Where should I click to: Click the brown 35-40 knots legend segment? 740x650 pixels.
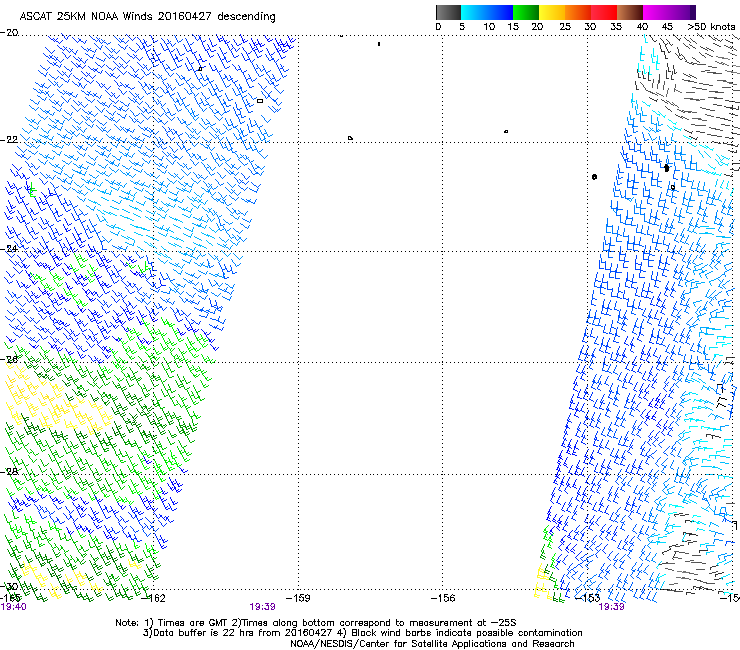click(630, 12)
